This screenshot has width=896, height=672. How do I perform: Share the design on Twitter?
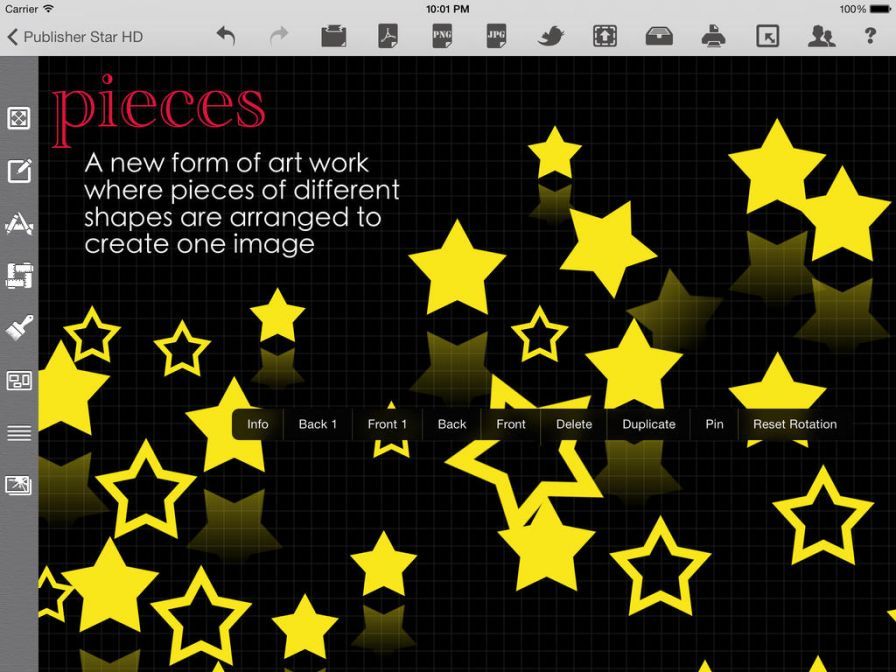click(550, 37)
